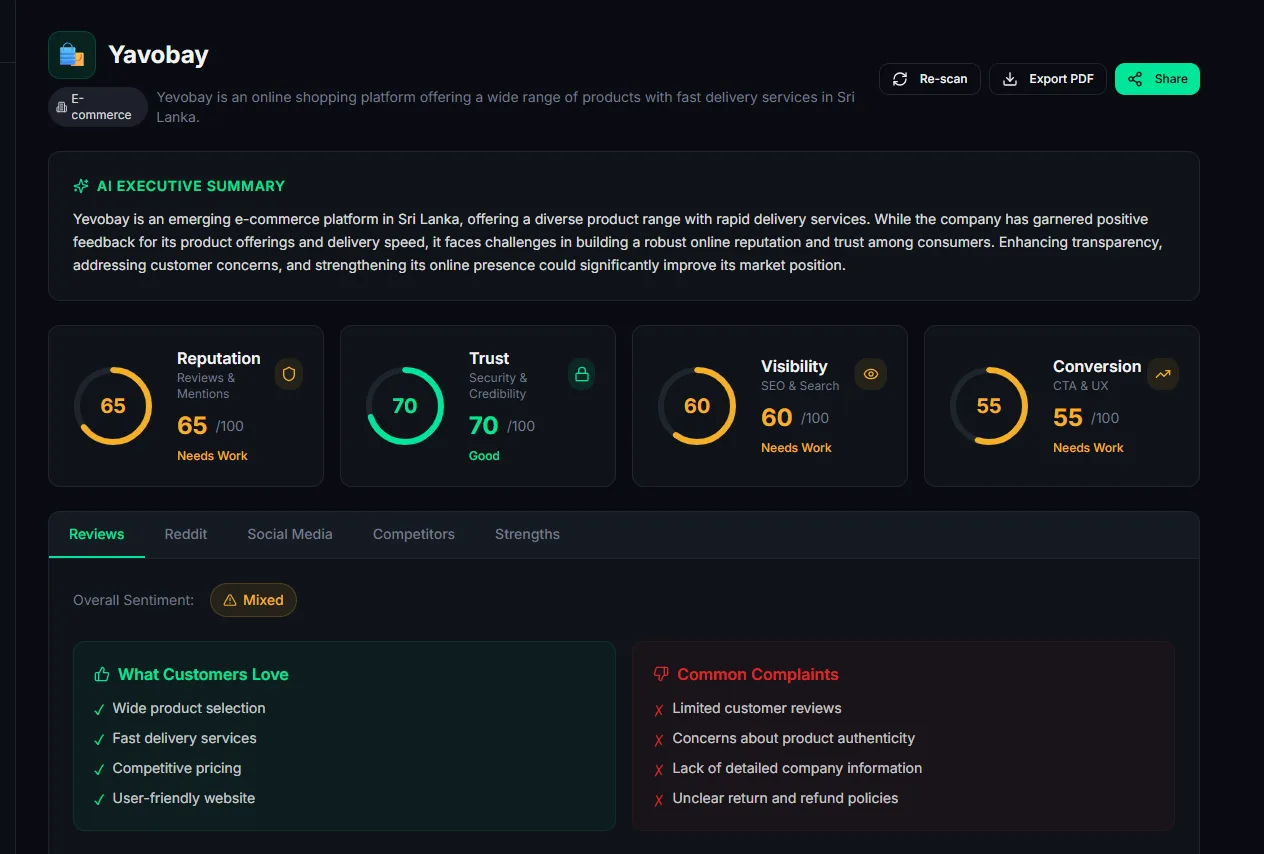
Task: Click the shield icon on the Reputation card
Action: [x=289, y=374]
